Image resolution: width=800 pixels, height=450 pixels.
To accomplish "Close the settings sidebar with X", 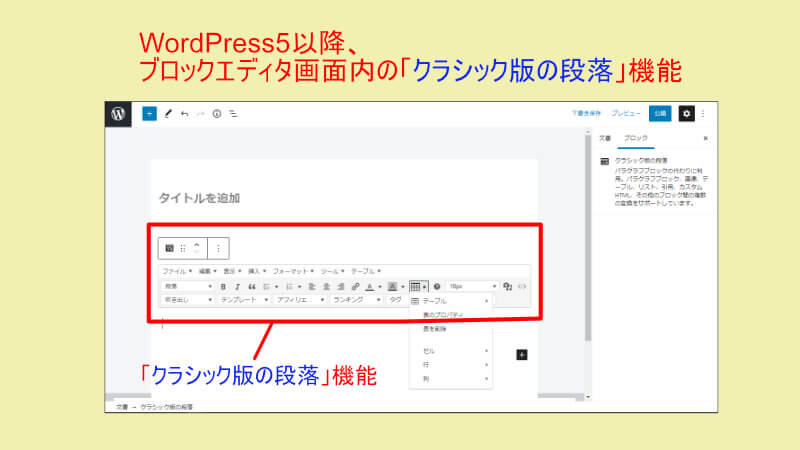I will 706,138.
